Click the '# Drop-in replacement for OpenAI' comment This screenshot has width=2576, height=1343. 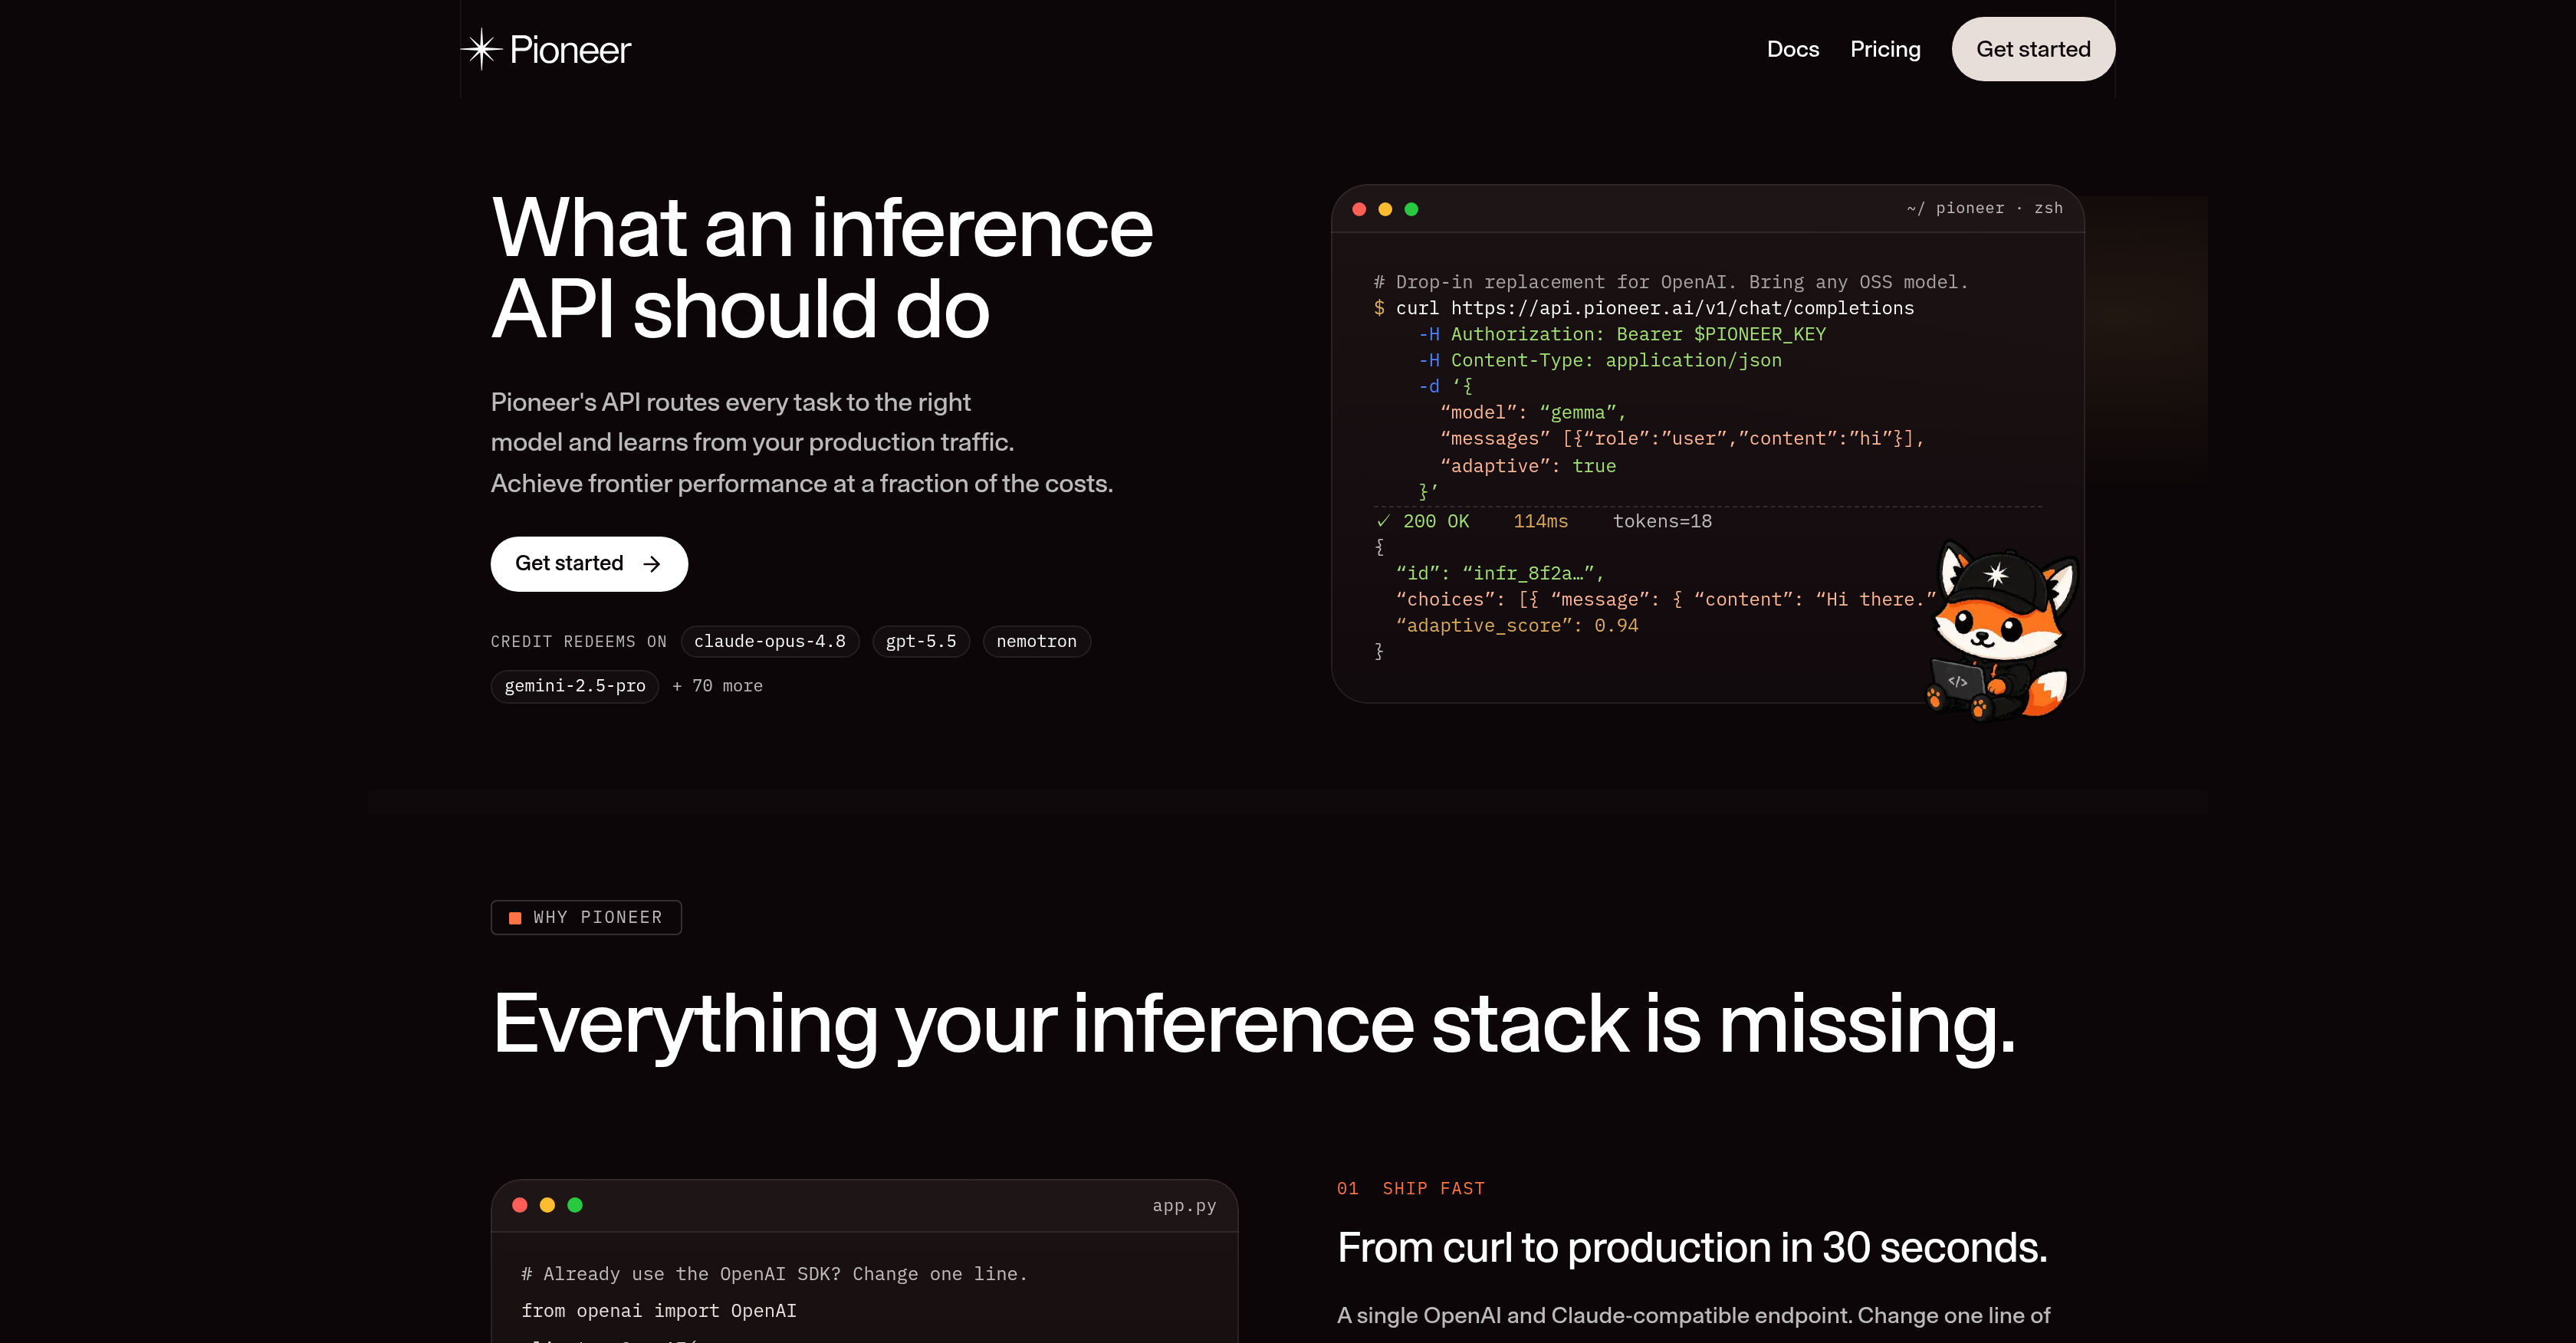[x=1670, y=282]
